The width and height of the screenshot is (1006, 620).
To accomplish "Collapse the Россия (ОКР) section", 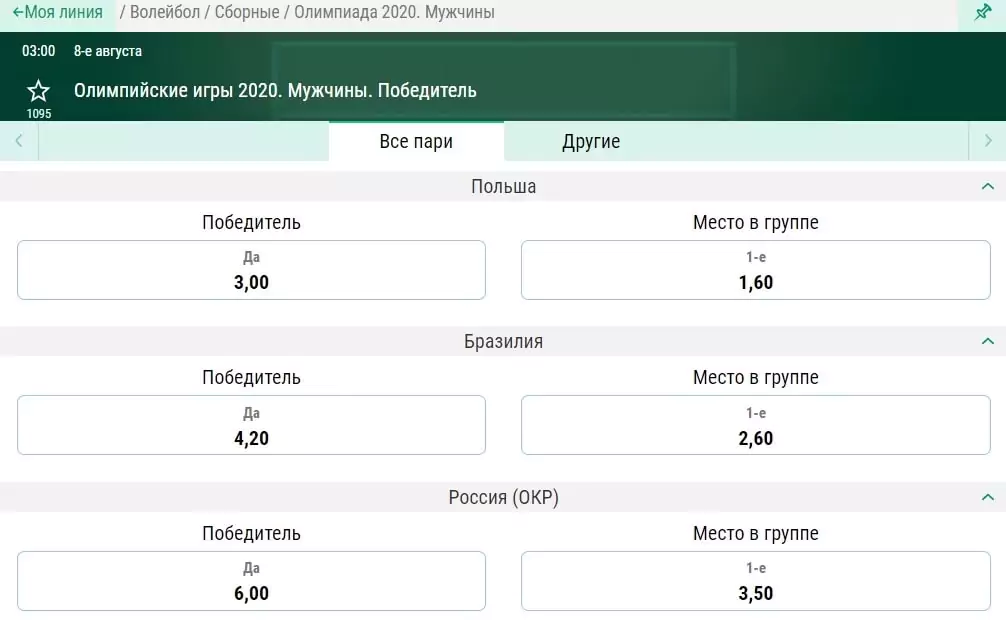I will tap(987, 497).
